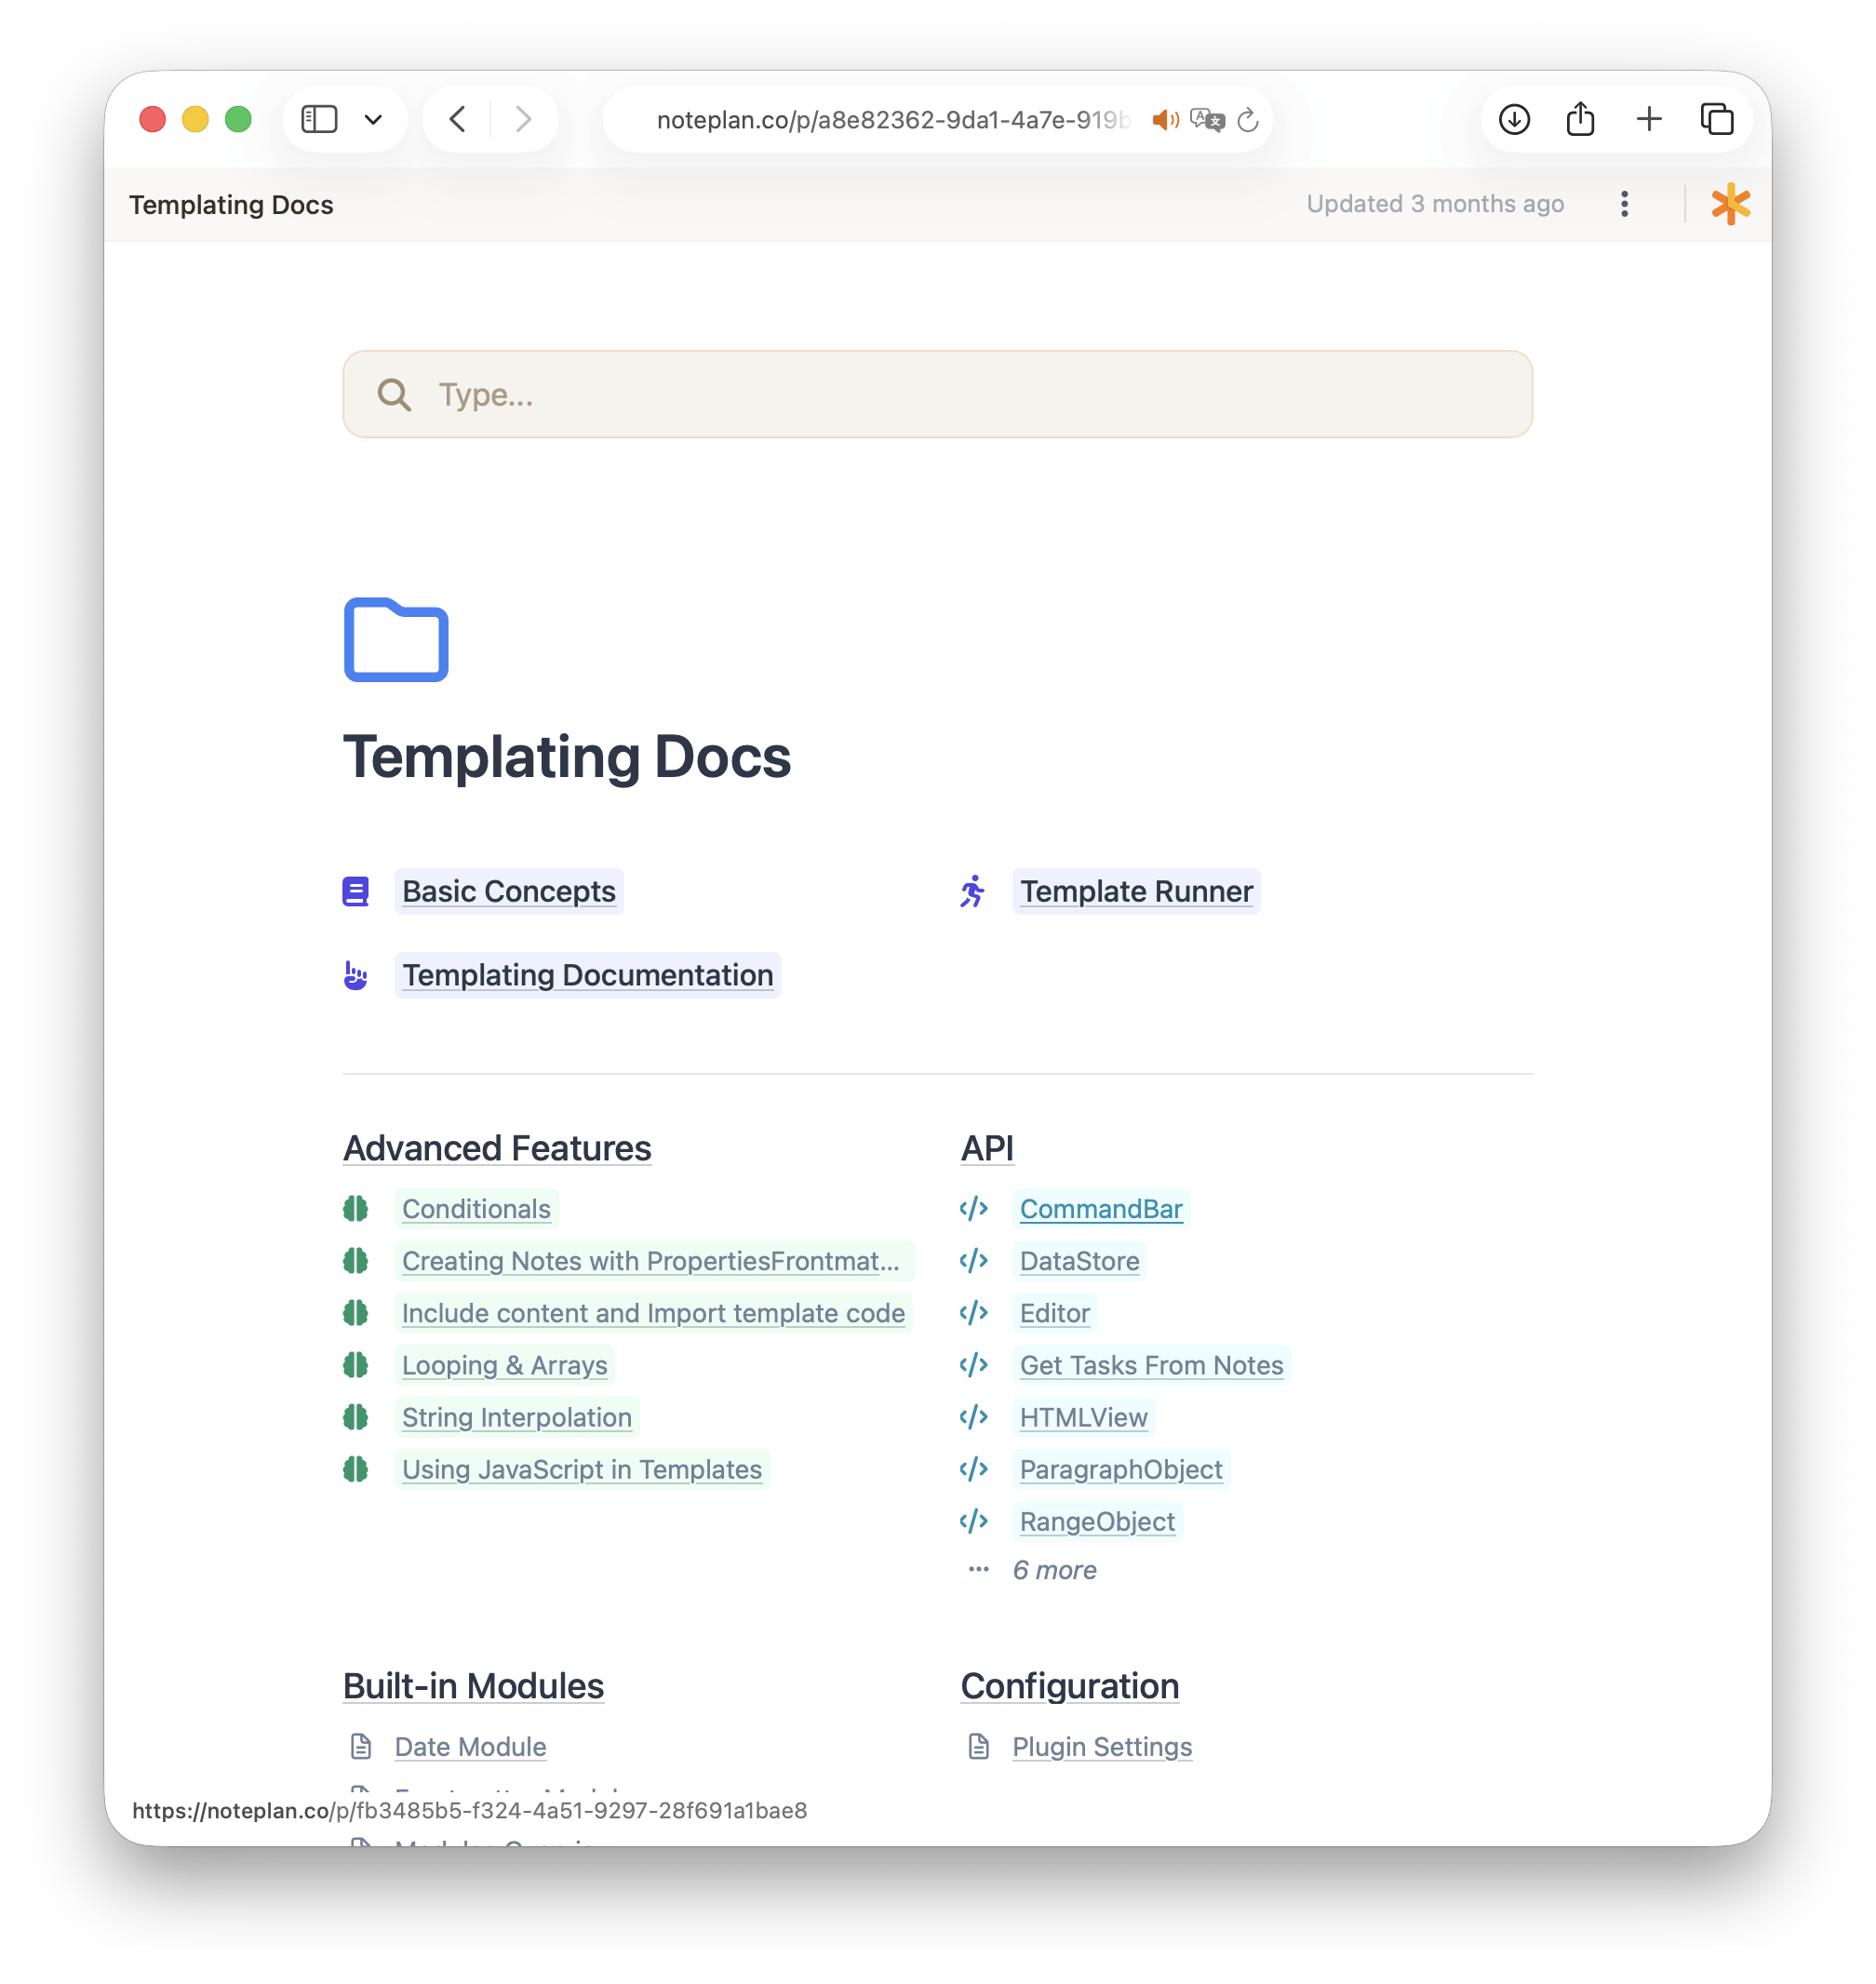Open the Plugin Settings link
The image size is (1876, 1984).
1102,1746
